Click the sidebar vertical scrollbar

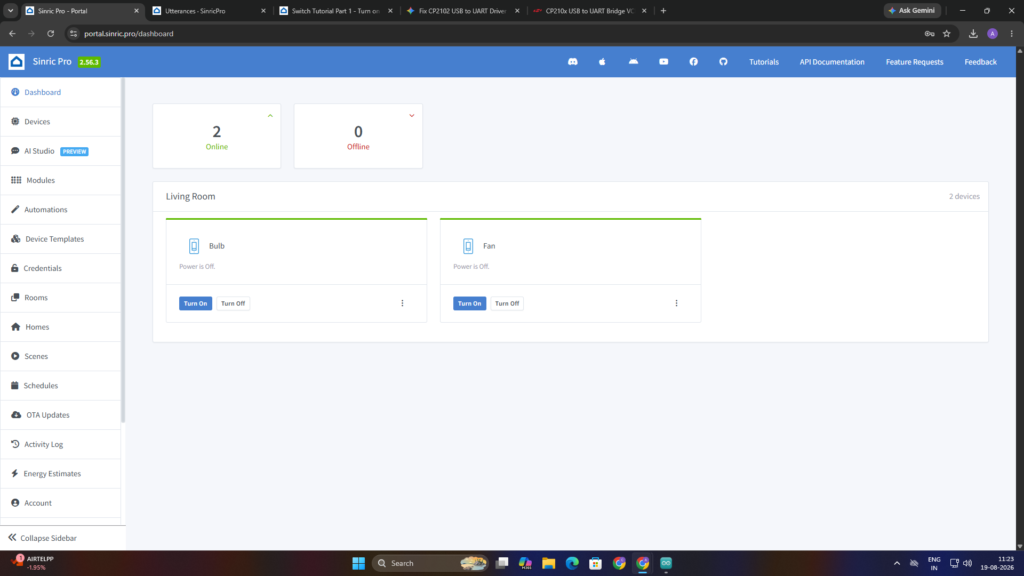(x=123, y=251)
